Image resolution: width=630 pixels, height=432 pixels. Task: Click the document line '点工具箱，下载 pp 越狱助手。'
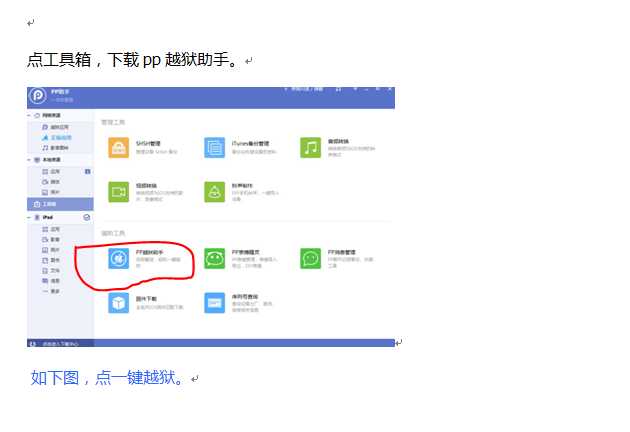[133, 60]
